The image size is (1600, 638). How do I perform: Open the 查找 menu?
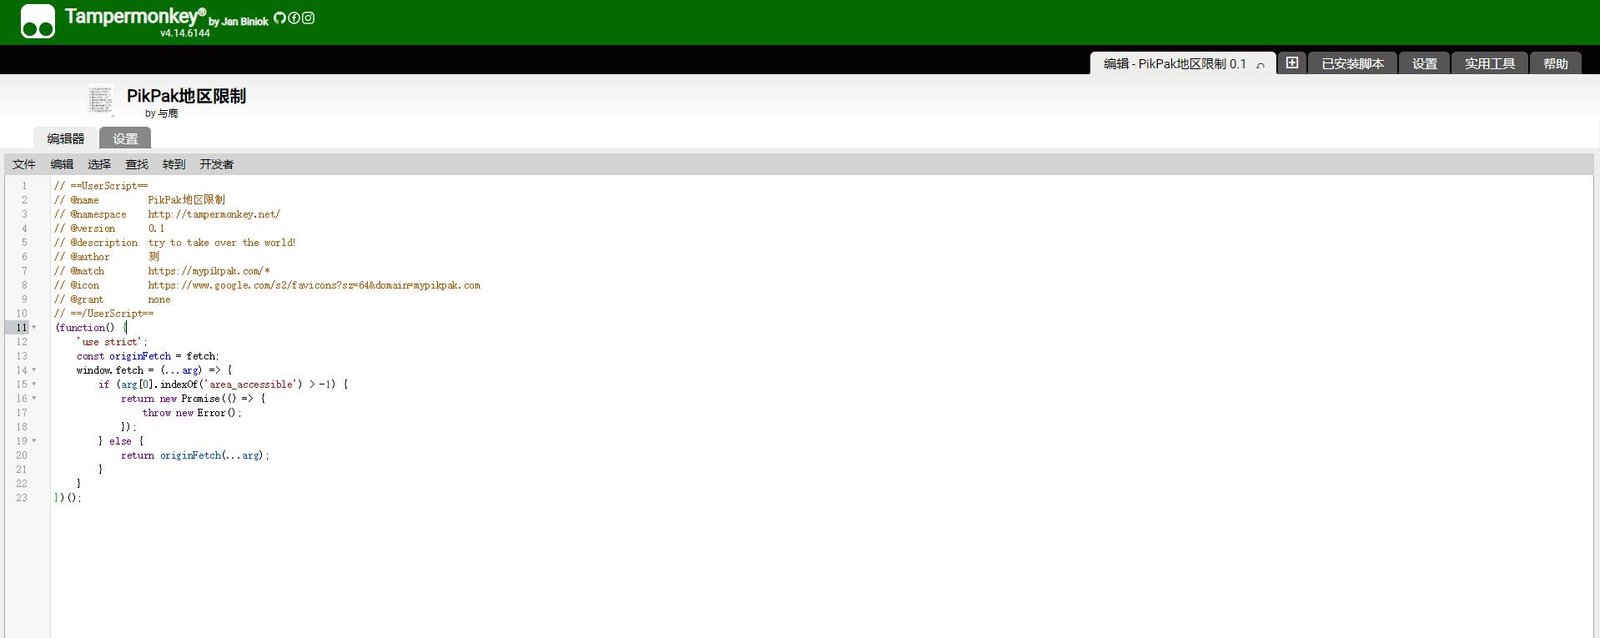[136, 164]
